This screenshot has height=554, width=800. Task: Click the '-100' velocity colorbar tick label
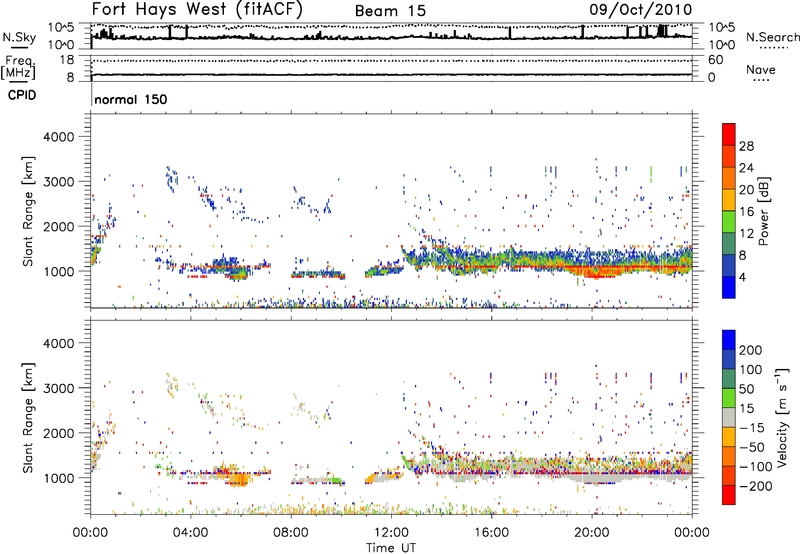755,467
